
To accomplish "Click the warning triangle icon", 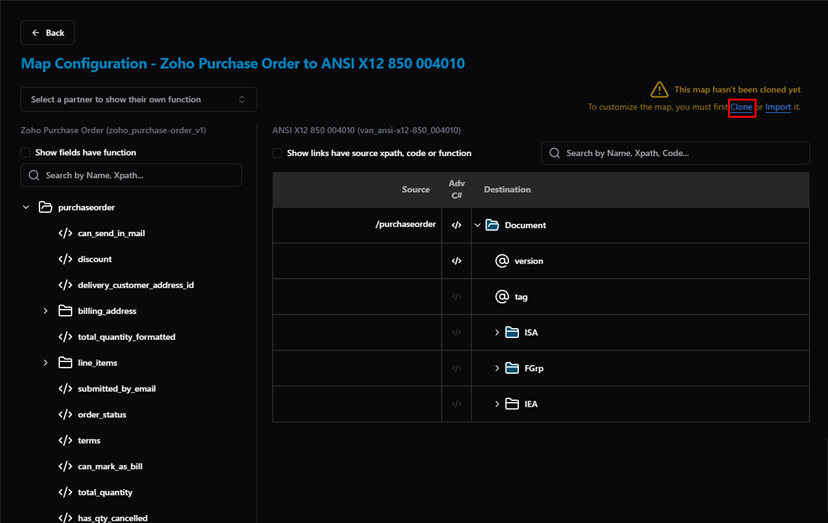I will [659, 89].
